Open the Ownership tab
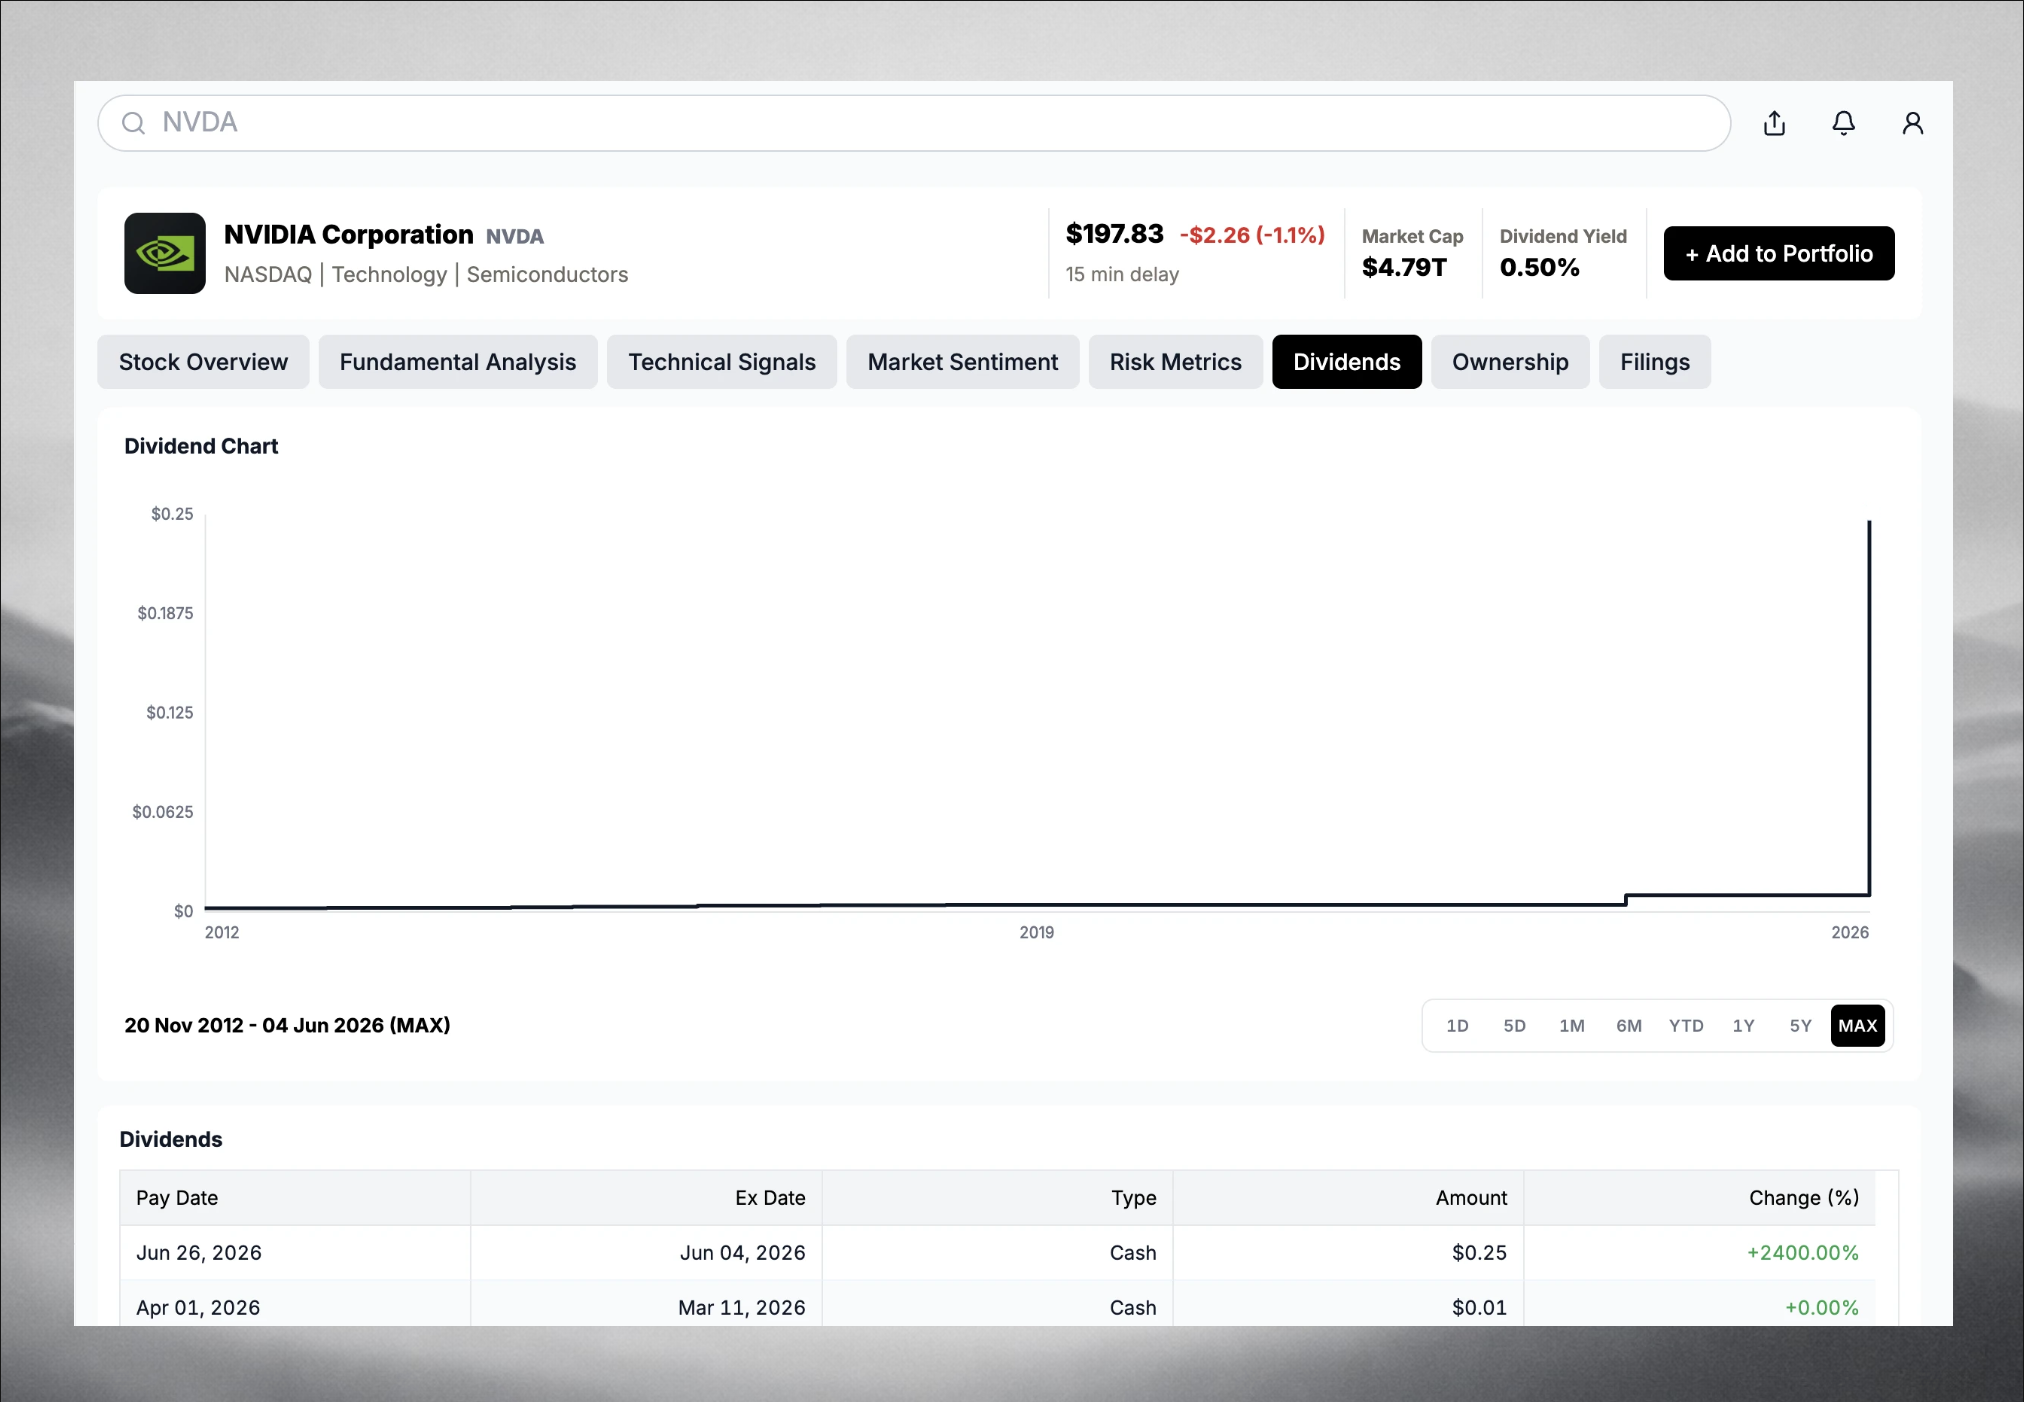Viewport: 2024px width, 1402px height. point(1510,362)
